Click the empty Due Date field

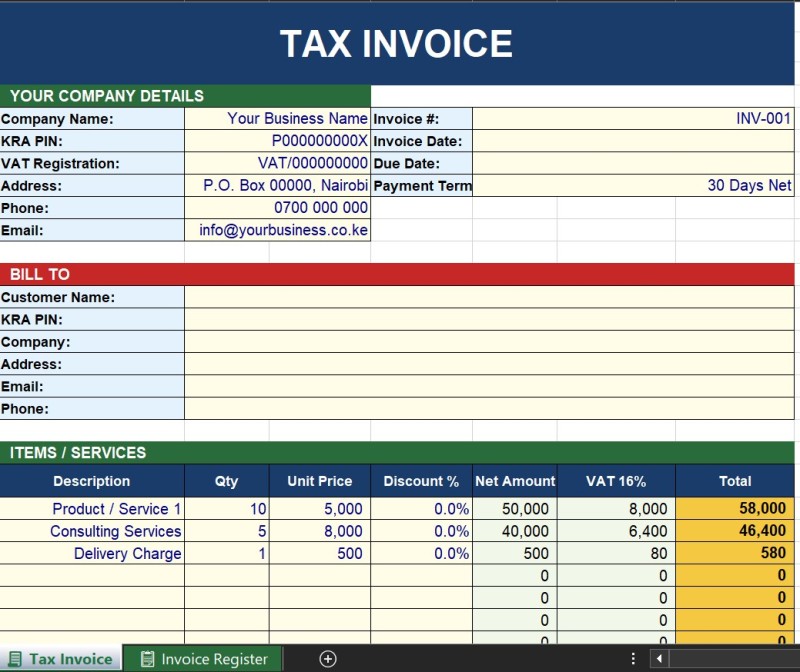[x=633, y=163]
